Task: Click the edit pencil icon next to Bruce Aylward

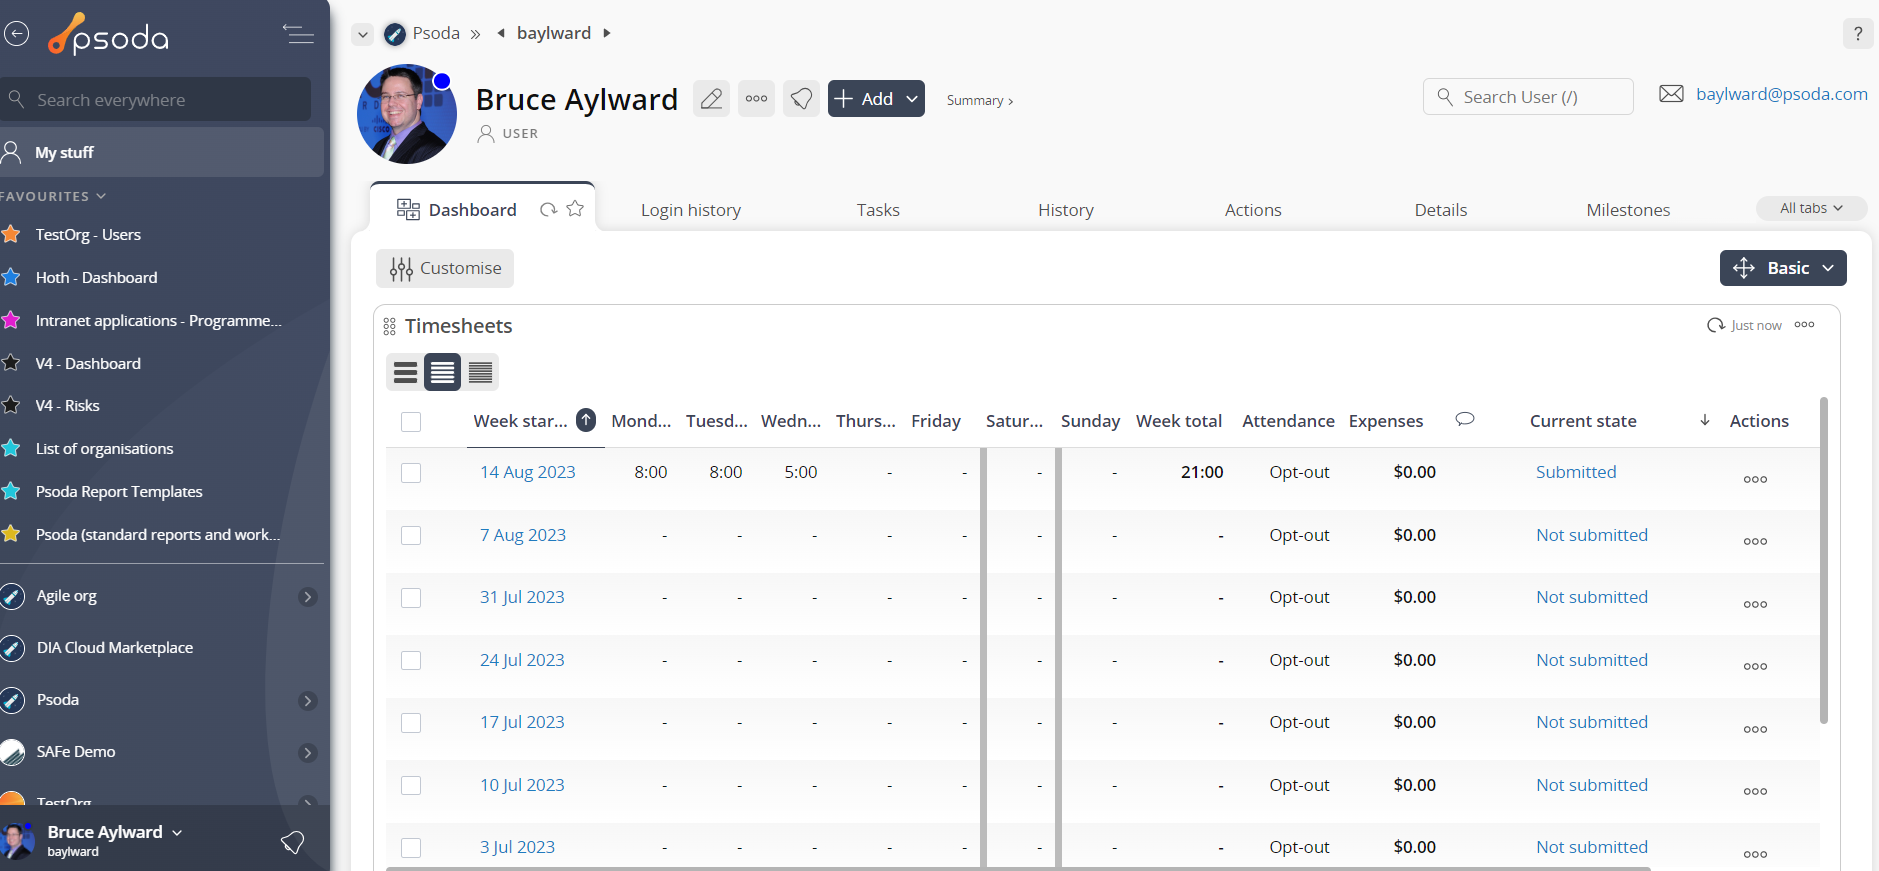Action: click(x=711, y=98)
